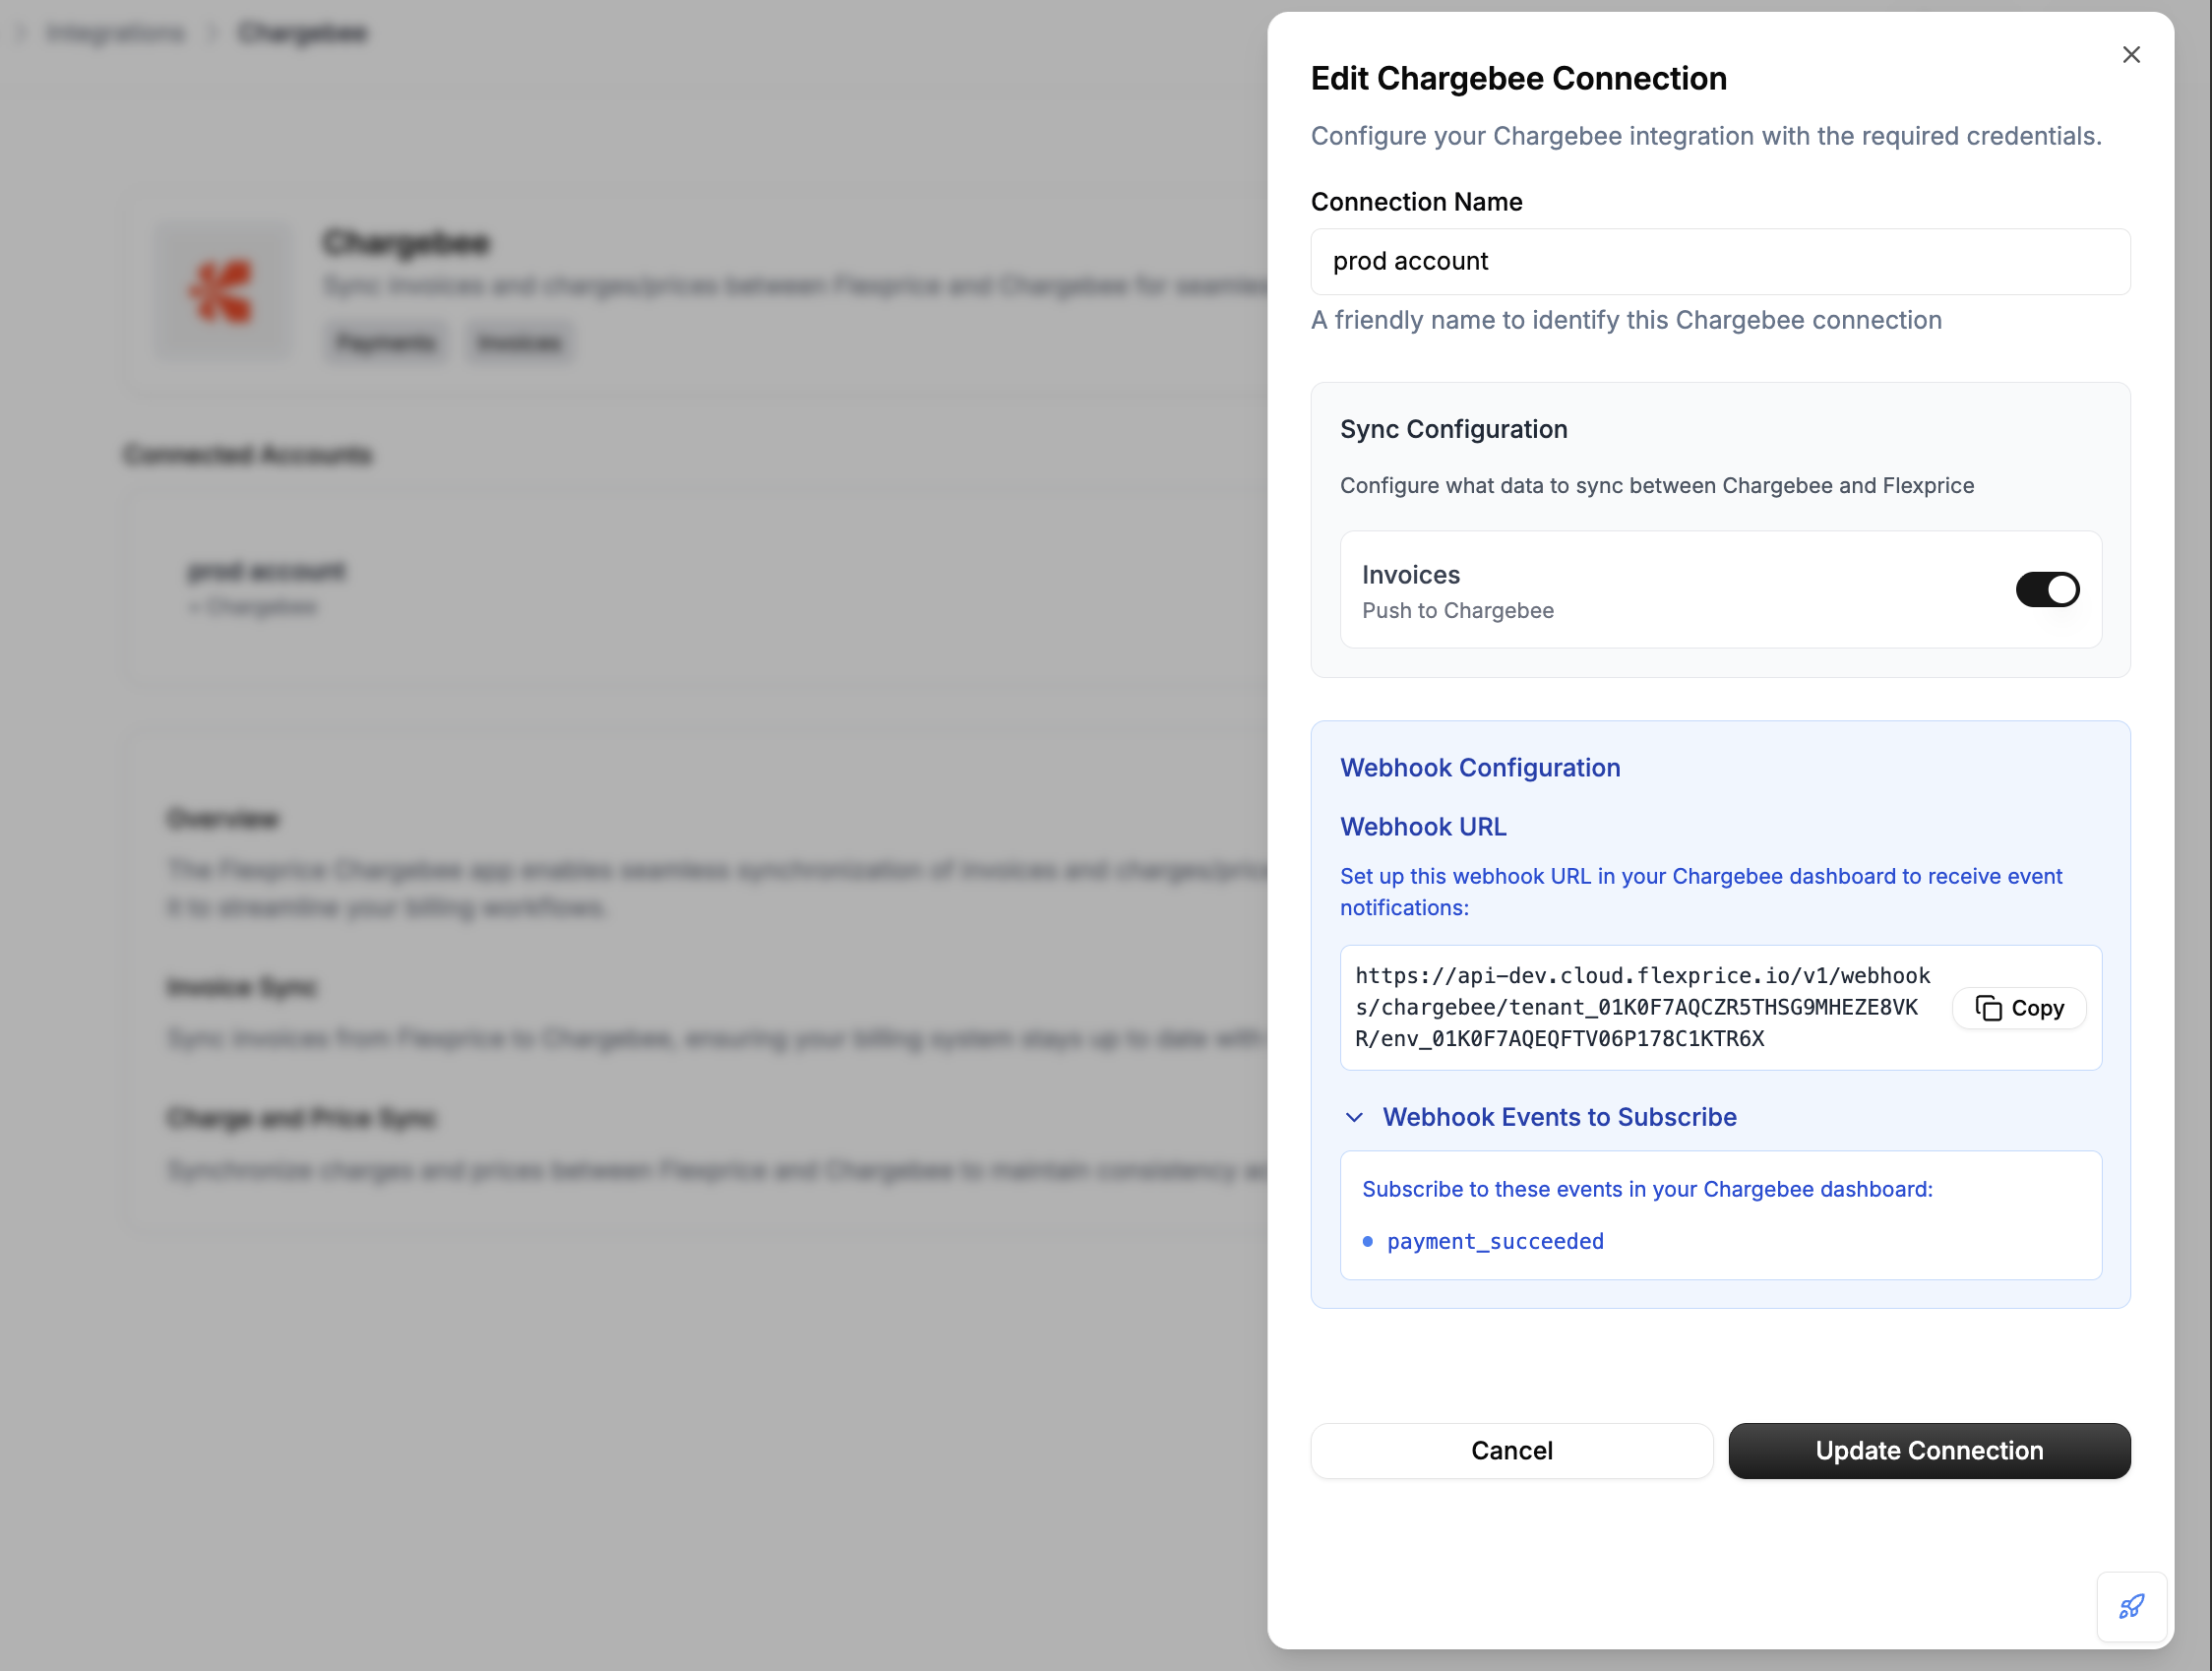This screenshot has width=2212, height=1671.
Task: Click the rocket launch icon at bottom right
Action: point(2131,1608)
